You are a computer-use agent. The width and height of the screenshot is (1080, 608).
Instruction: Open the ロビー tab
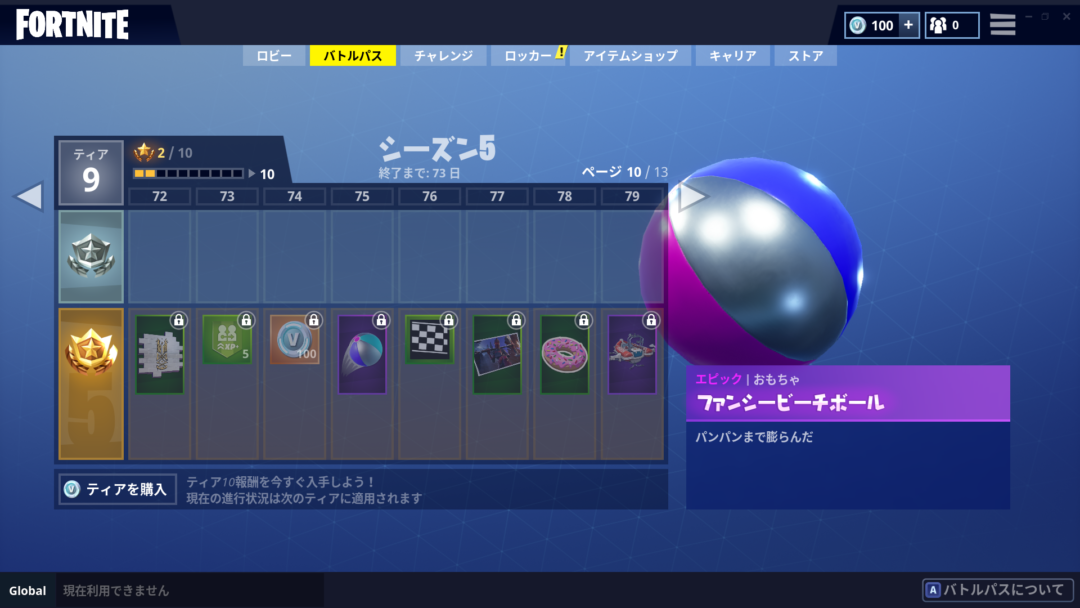click(273, 56)
